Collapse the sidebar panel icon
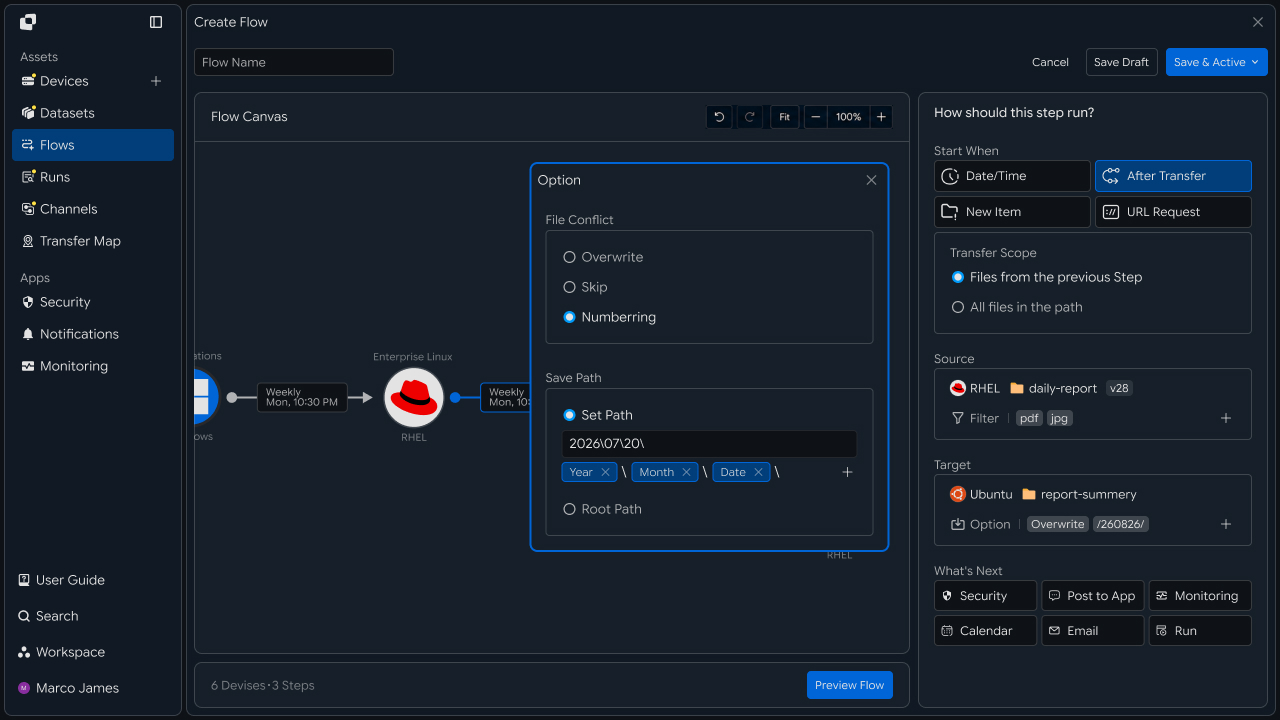Screen dimensions: 1280x720 [156, 22]
